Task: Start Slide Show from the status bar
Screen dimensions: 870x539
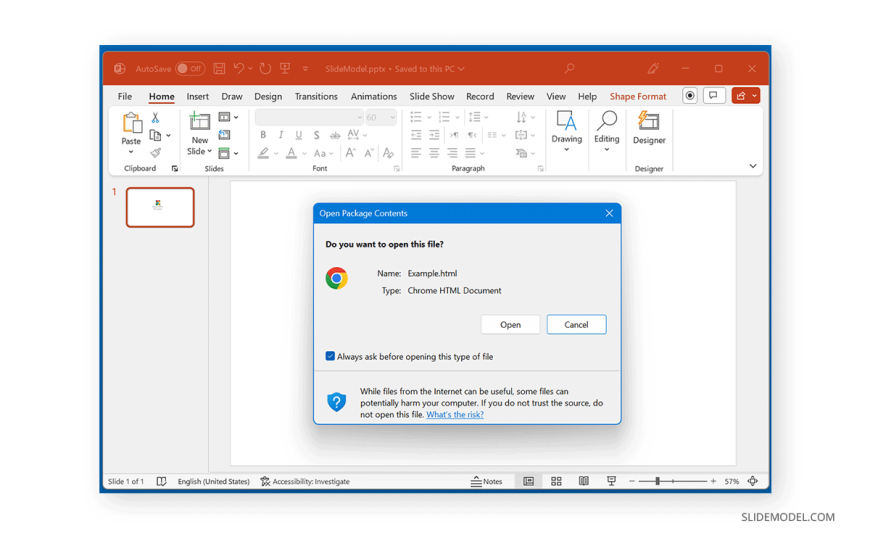Action: 611,482
